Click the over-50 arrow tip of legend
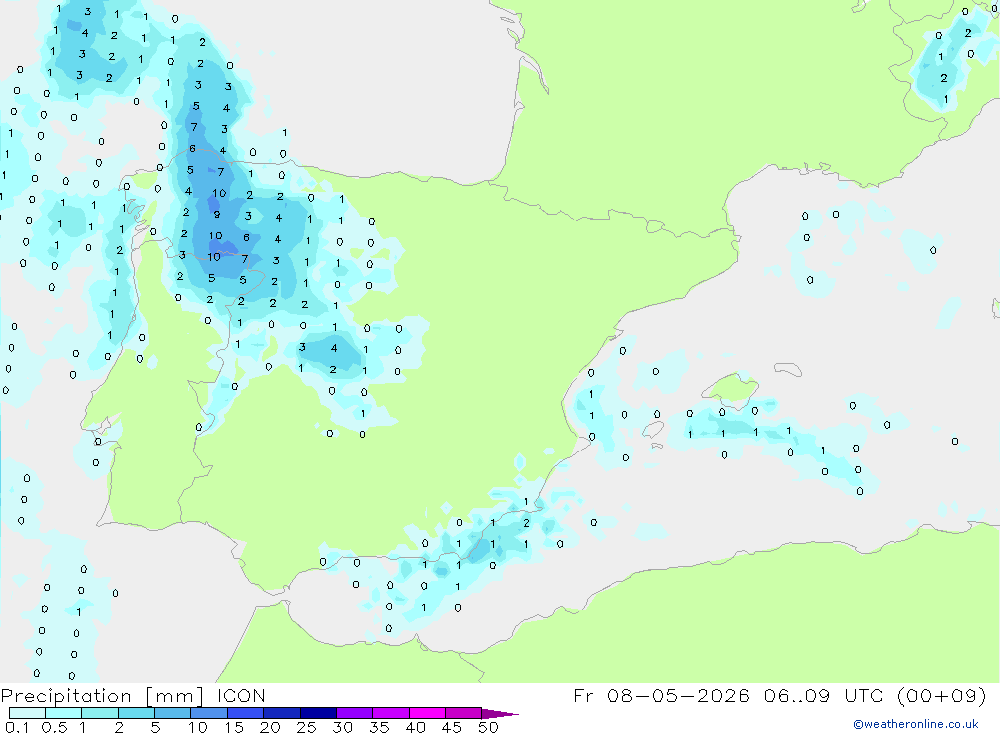1000x733 pixels. [500, 714]
